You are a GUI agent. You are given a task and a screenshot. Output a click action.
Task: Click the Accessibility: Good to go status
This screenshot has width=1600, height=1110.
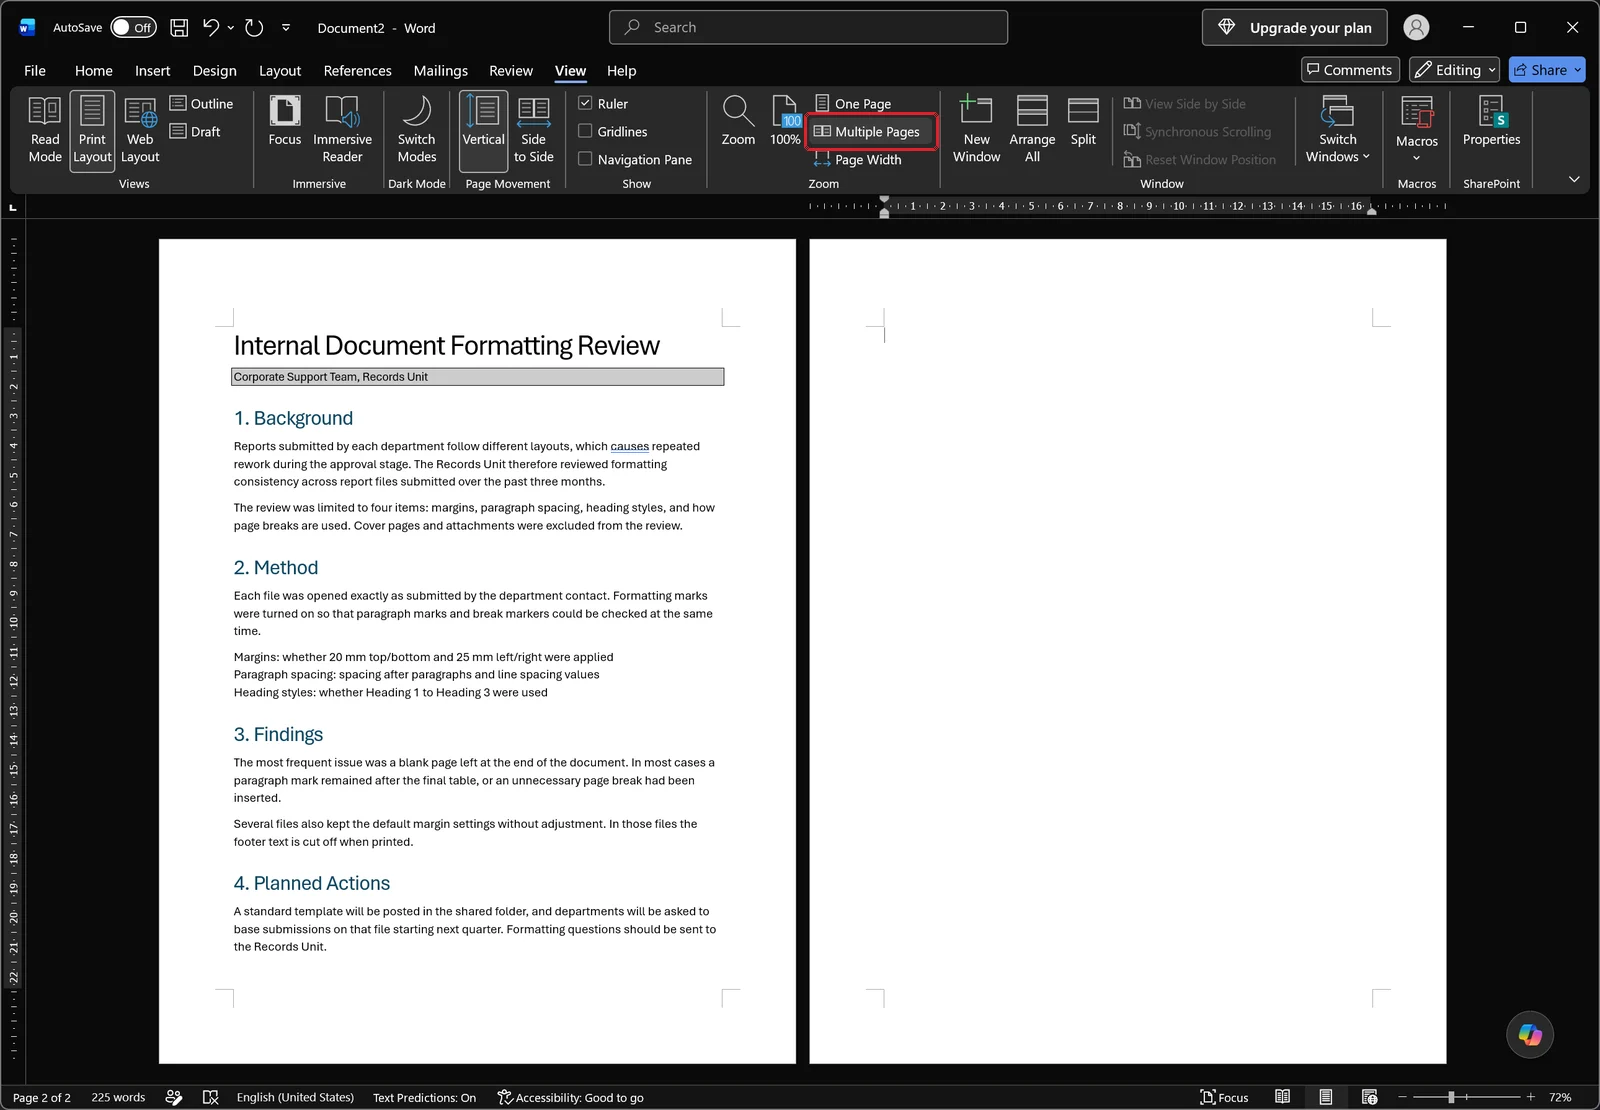click(x=570, y=1097)
